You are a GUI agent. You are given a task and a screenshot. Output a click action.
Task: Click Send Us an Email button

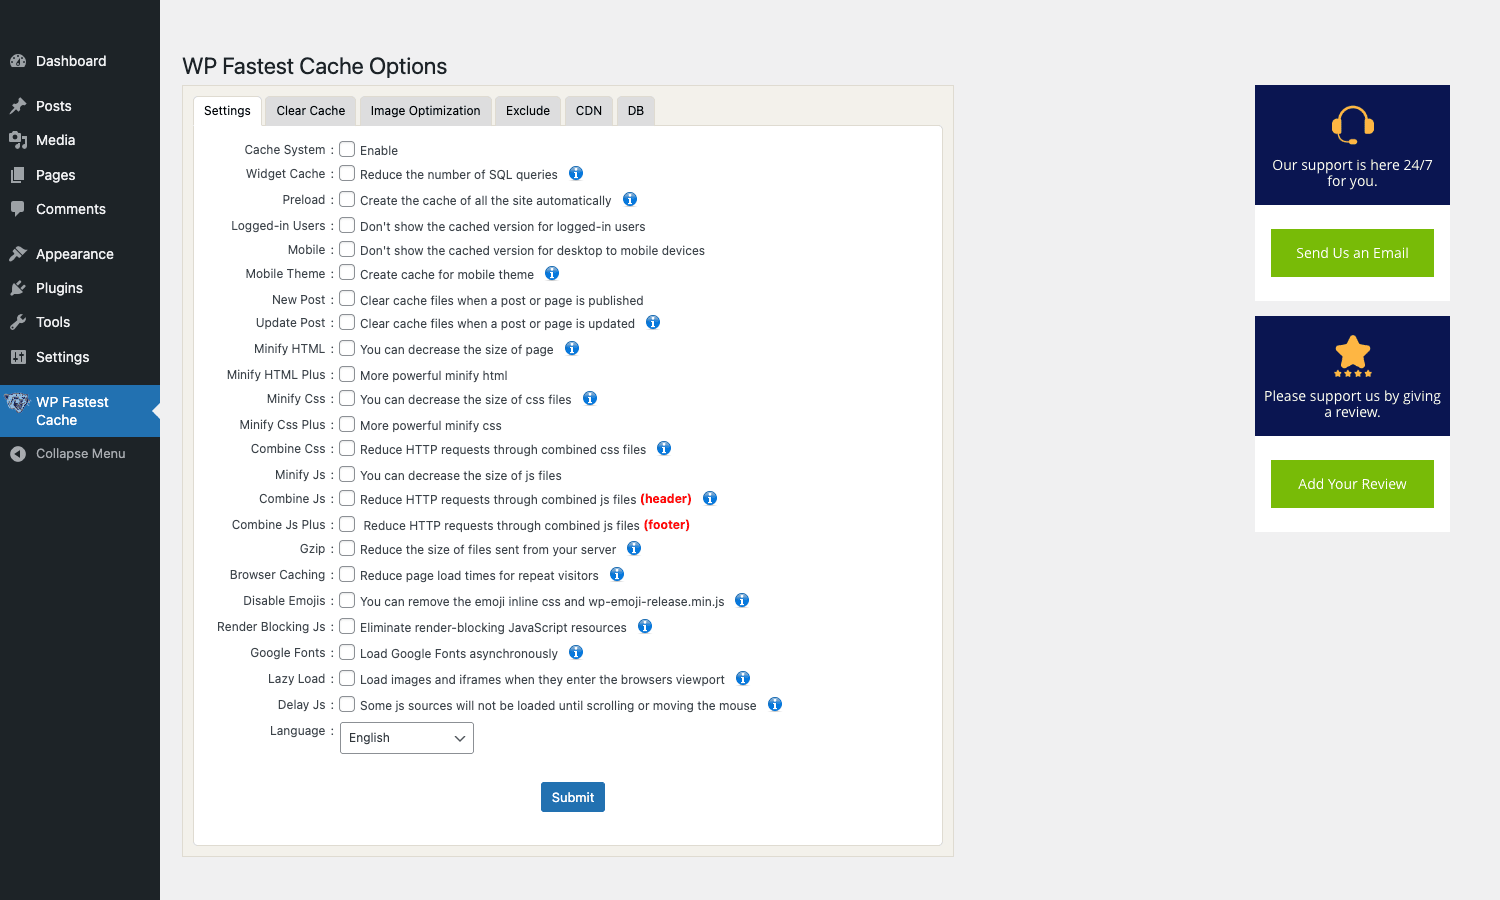1352,253
